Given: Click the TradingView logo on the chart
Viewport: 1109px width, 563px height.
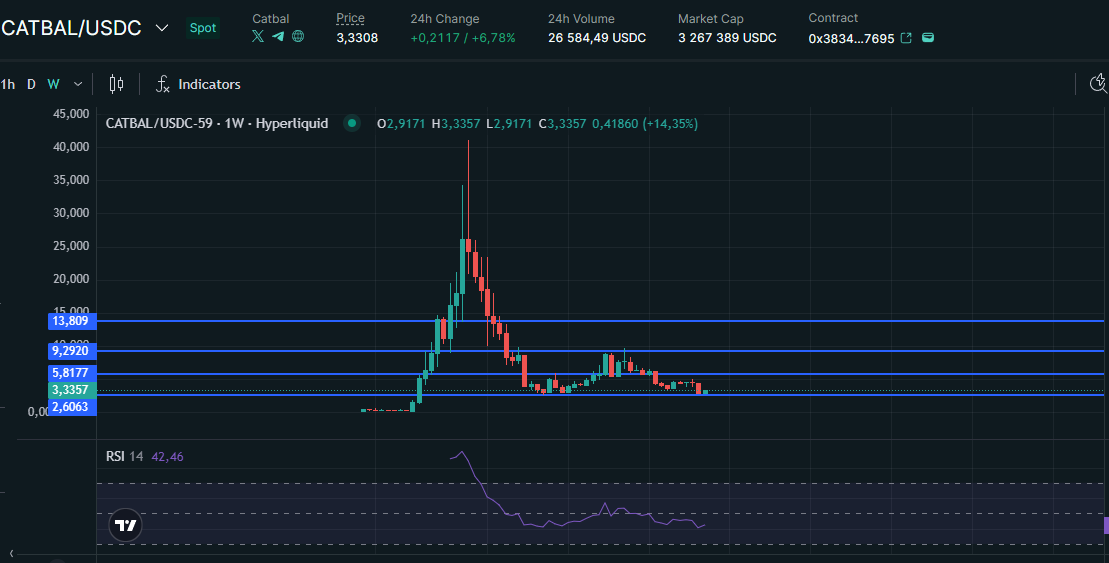Looking at the screenshot, I should click(x=125, y=526).
